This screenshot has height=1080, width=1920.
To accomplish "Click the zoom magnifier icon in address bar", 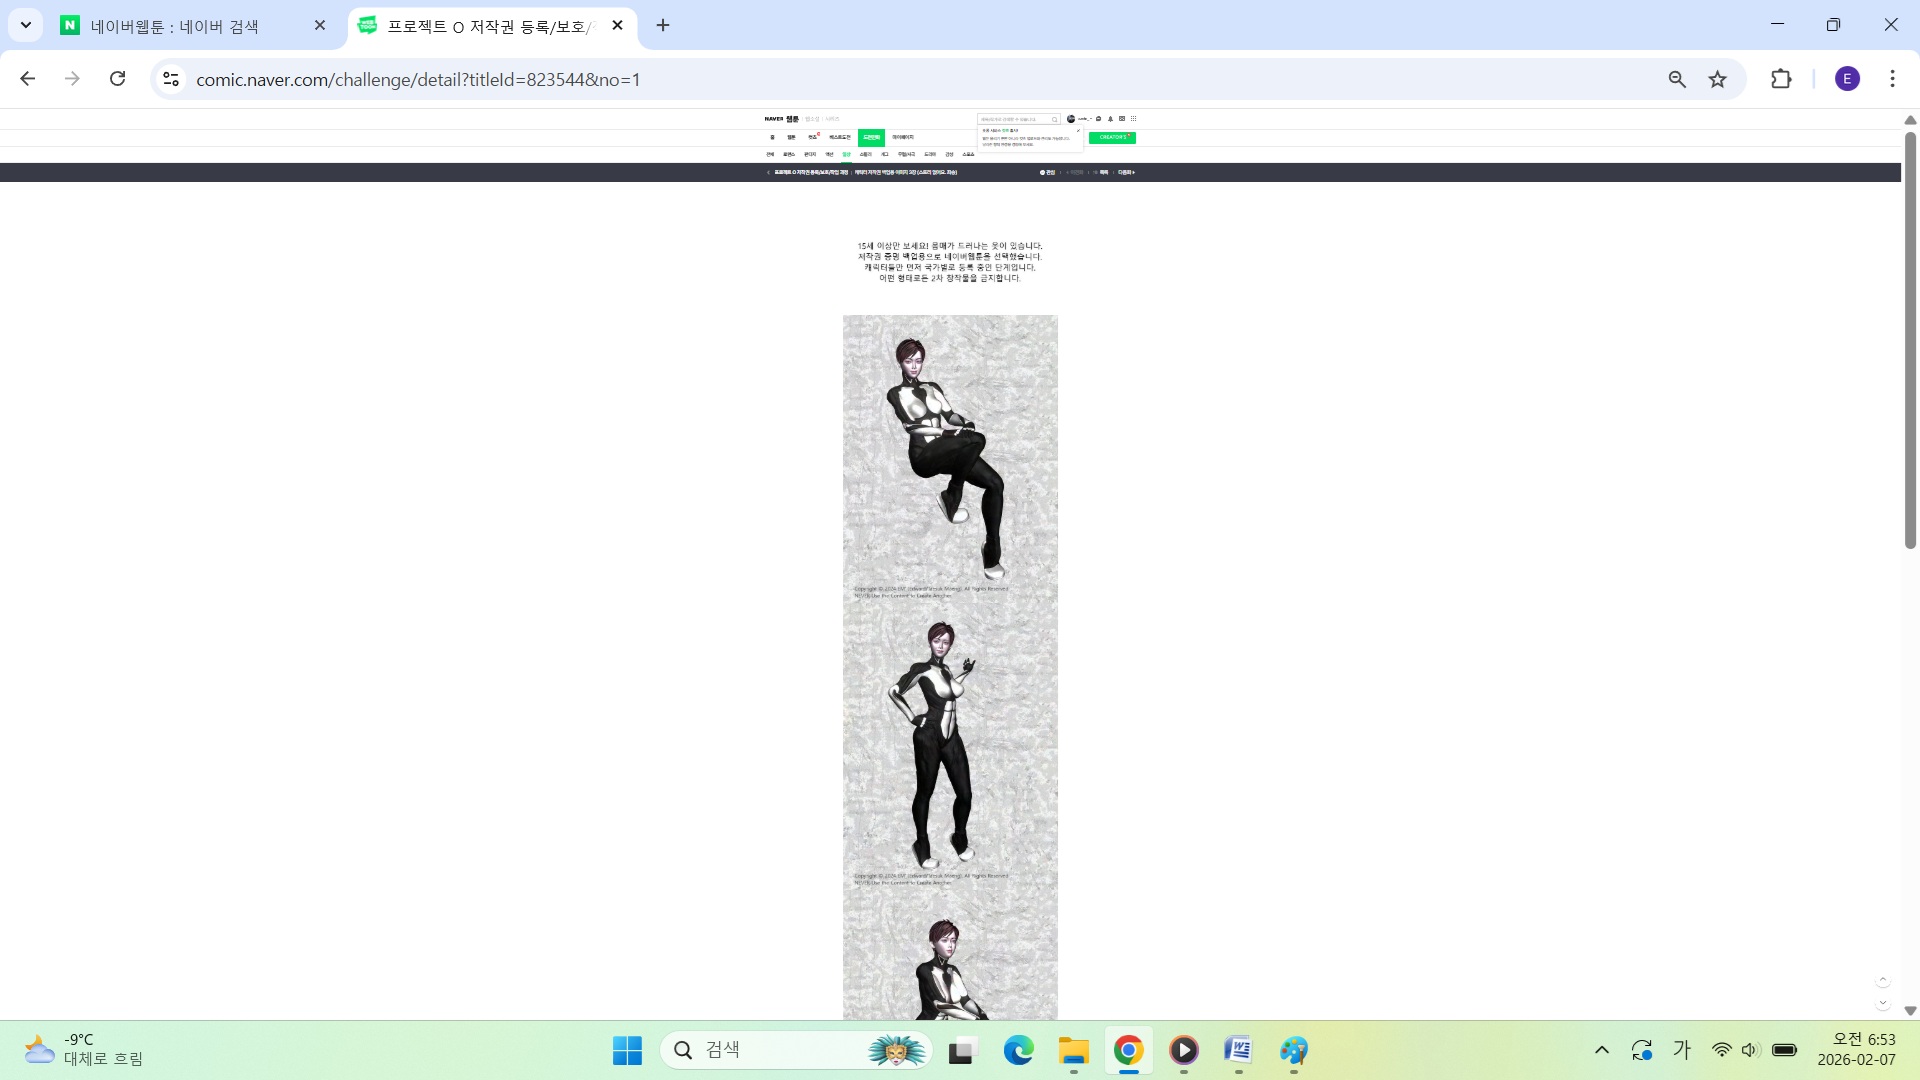I will point(1677,79).
